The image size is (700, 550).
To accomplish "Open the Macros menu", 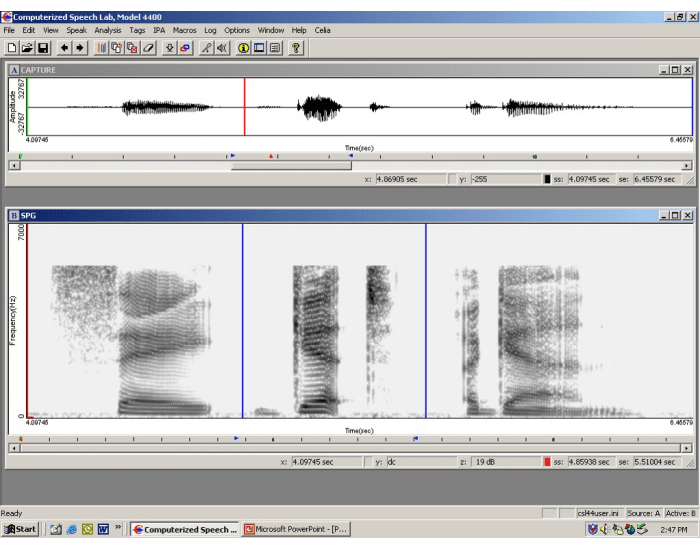I will coord(184,30).
